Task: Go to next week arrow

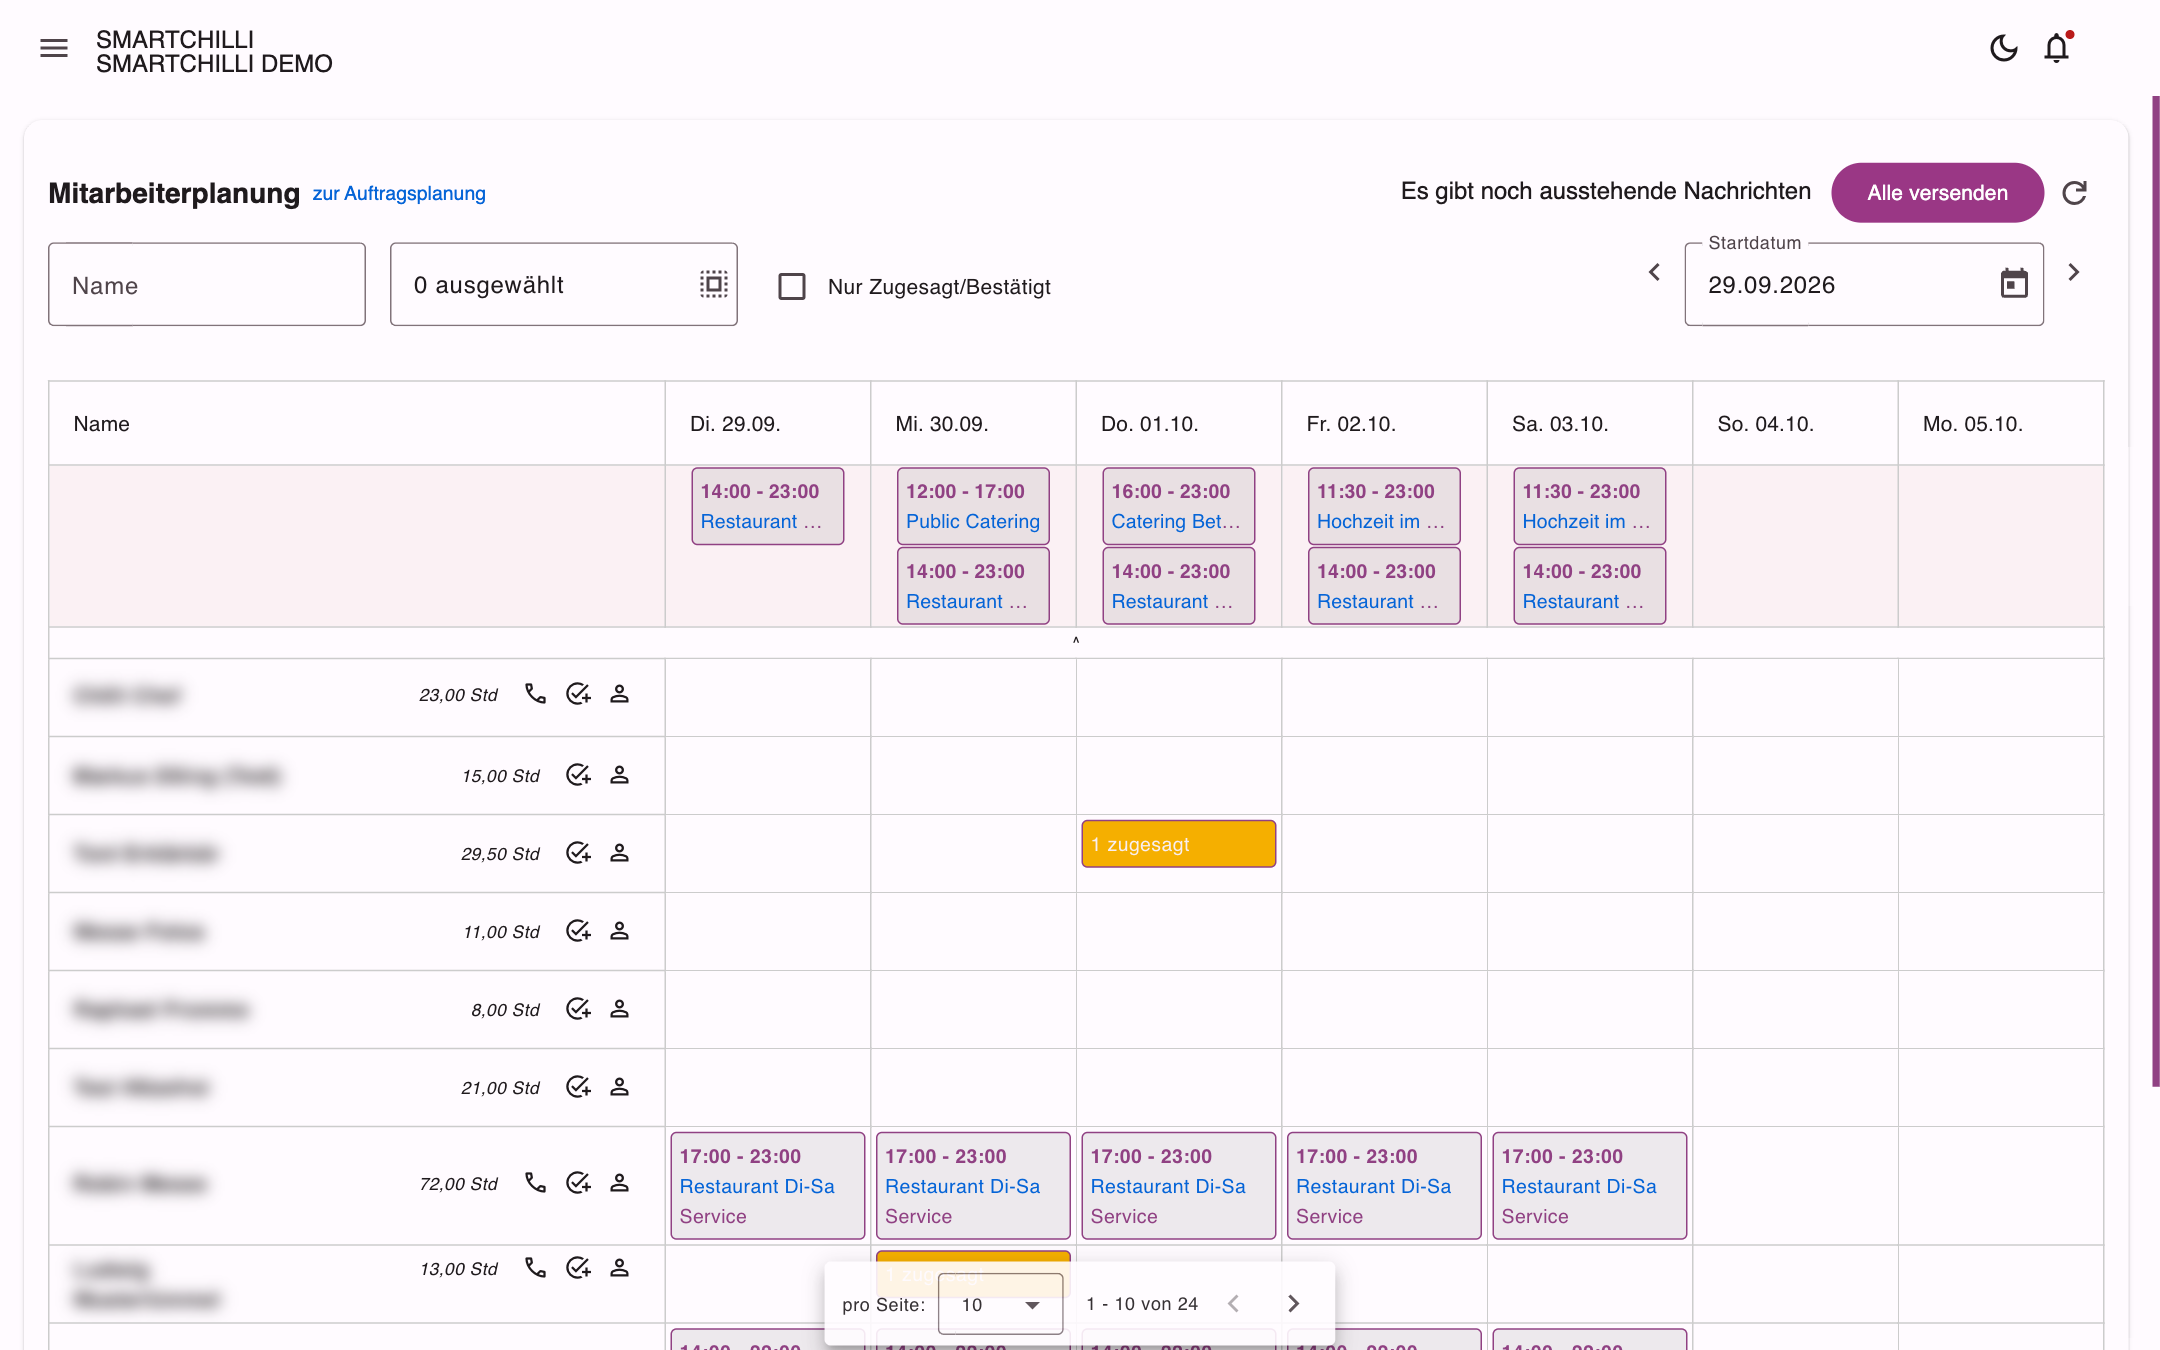Action: click(x=2074, y=272)
